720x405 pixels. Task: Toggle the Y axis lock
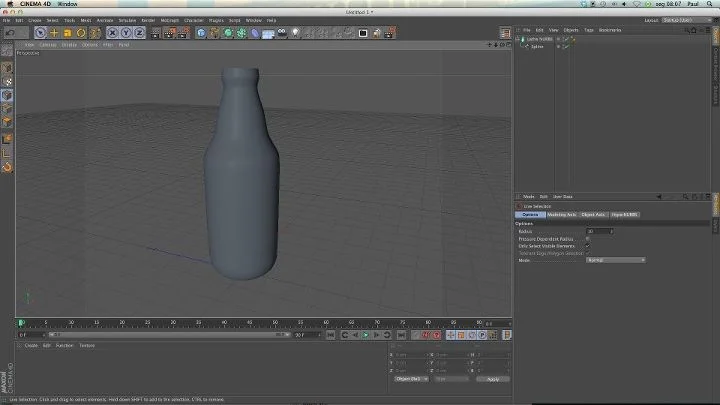[126, 33]
